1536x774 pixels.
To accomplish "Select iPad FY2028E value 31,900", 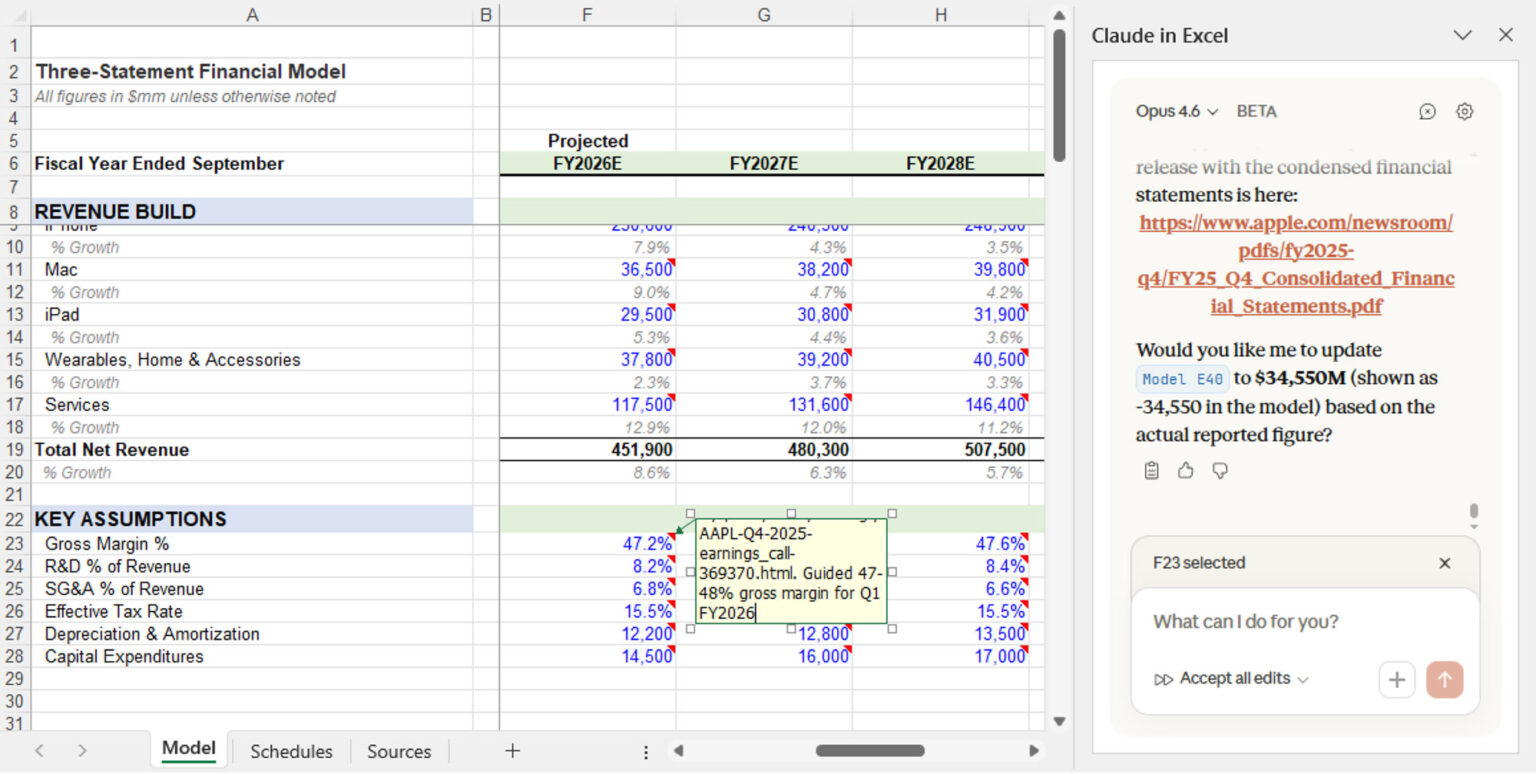I will pos(941,315).
